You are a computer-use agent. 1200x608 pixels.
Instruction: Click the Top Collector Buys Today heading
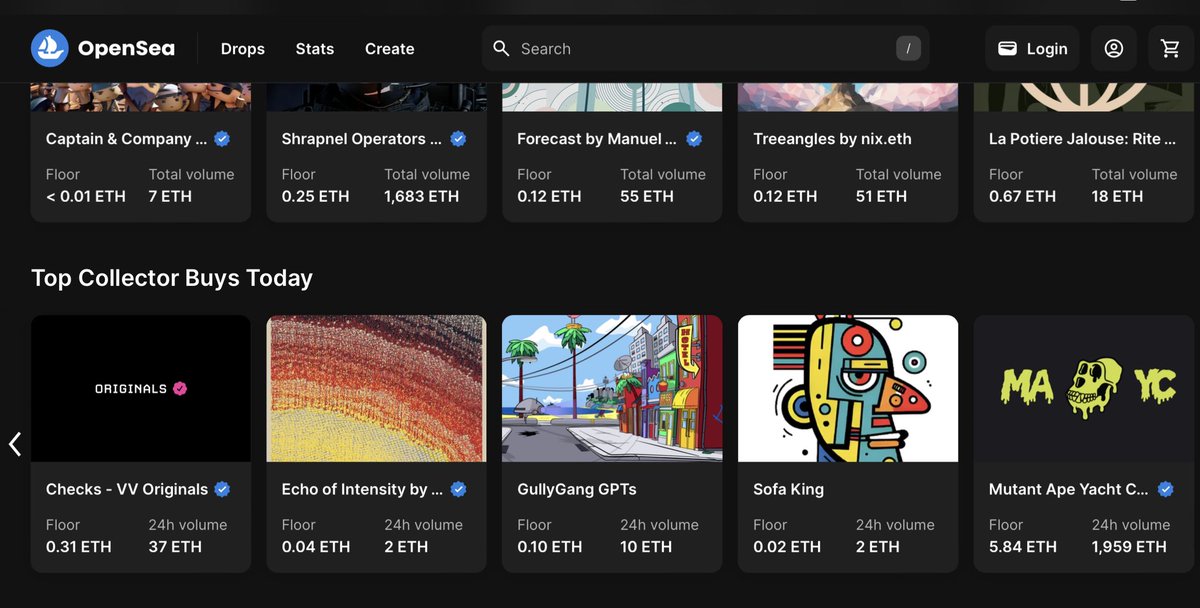pos(172,278)
